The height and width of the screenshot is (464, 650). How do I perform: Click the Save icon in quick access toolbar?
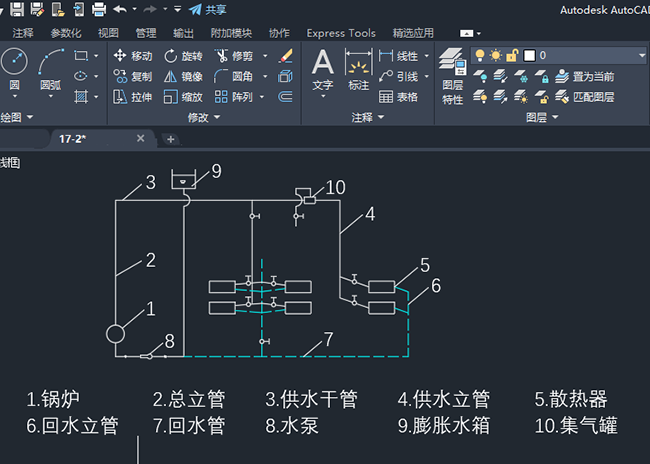[17, 9]
